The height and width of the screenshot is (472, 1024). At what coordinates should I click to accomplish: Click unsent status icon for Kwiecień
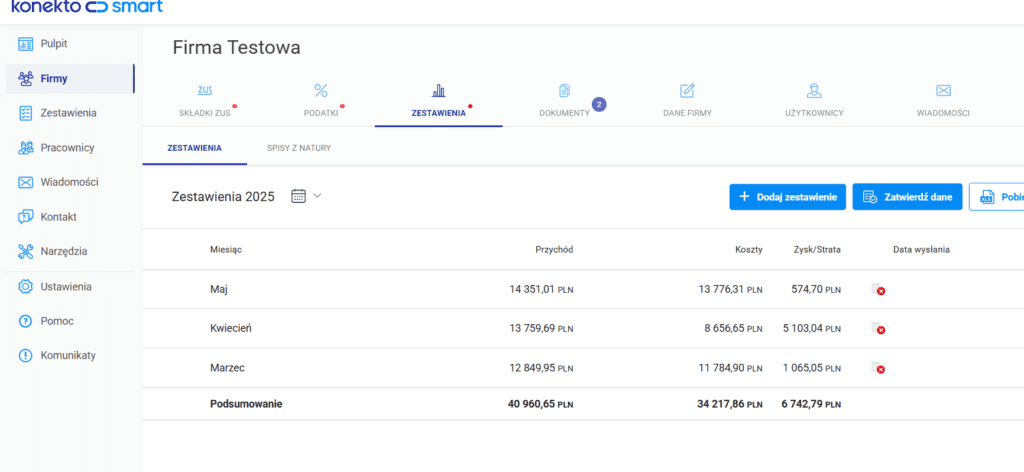click(878, 329)
